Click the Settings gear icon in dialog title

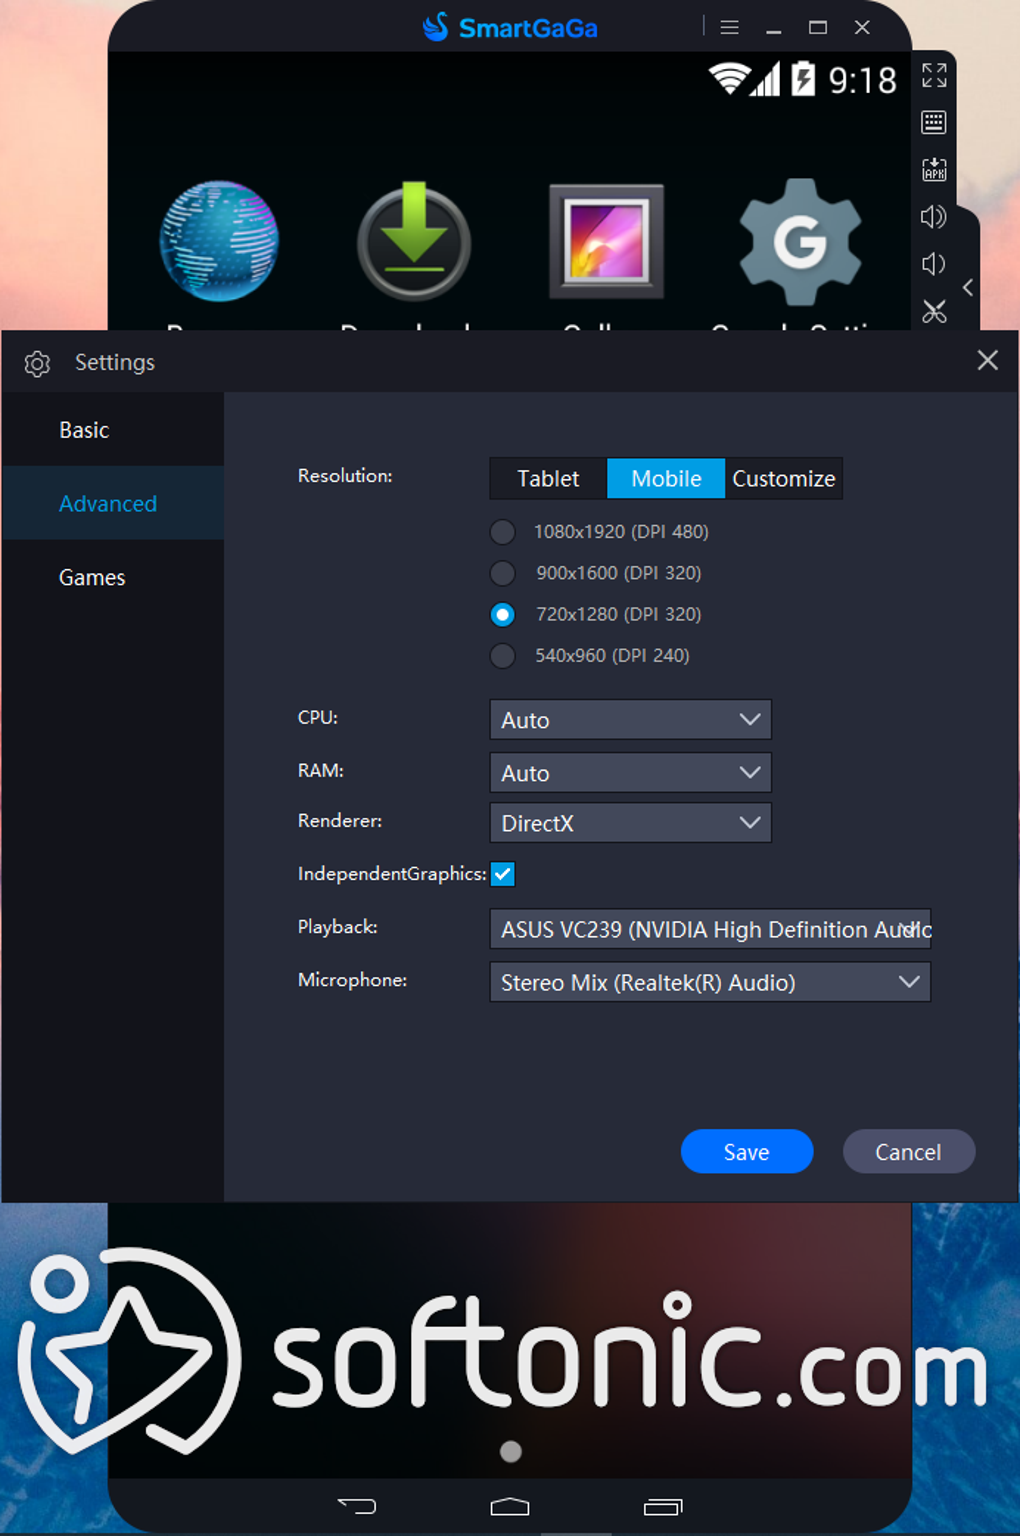(x=37, y=363)
